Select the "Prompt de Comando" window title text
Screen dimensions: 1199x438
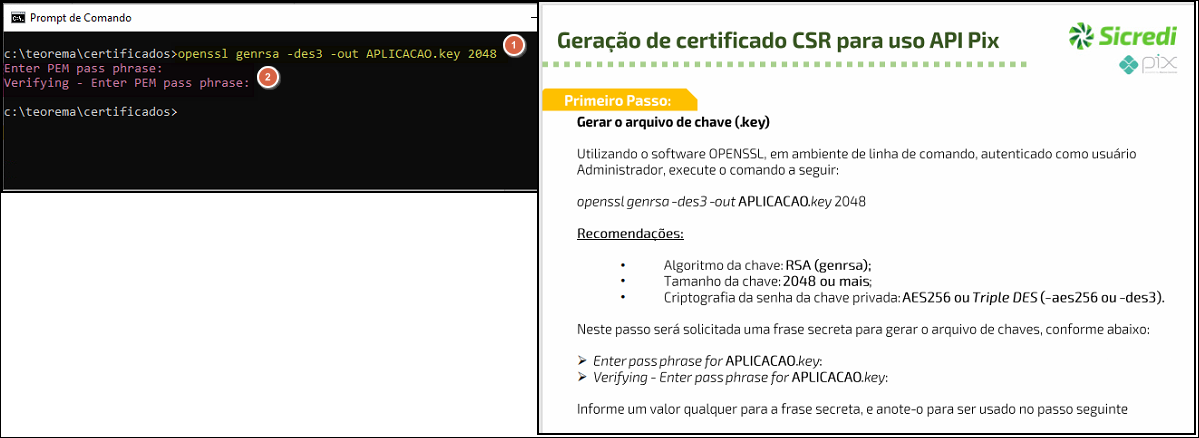80,18
